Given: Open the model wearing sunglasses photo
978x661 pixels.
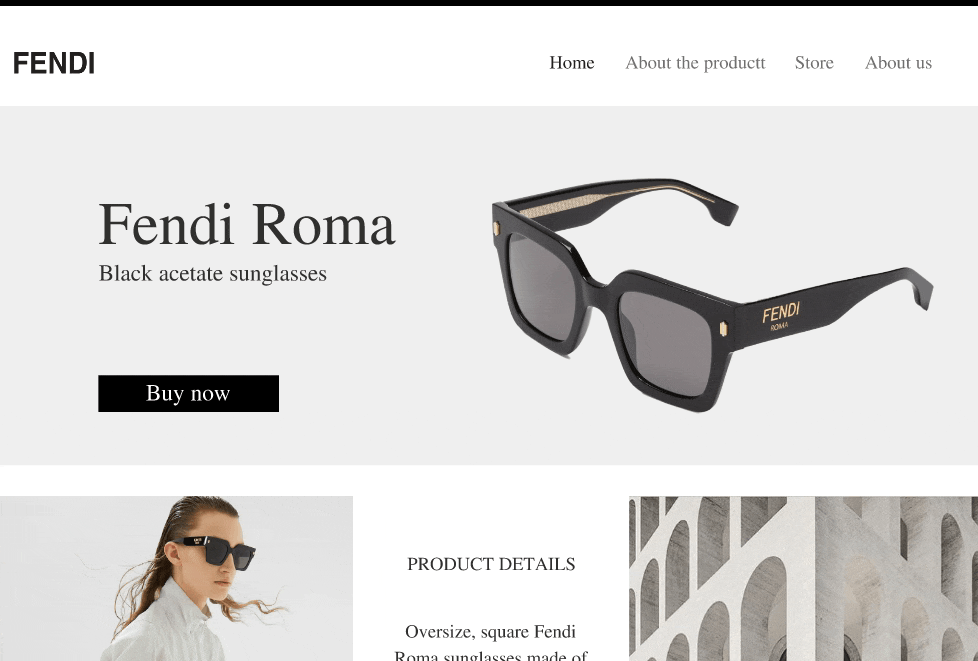Looking at the screenshot, I should [x=177, y=579].
